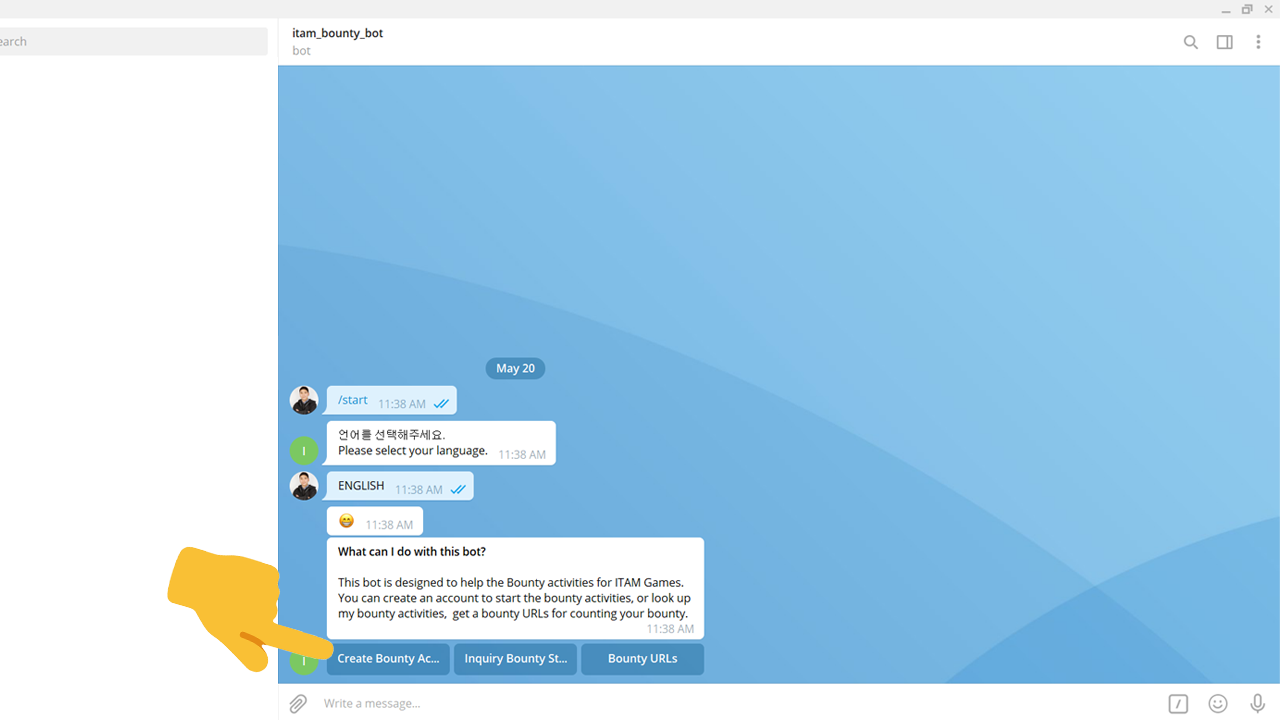Click user avatar beside /start message
This screenshot has height=720, width=1280.
point(304,400)
